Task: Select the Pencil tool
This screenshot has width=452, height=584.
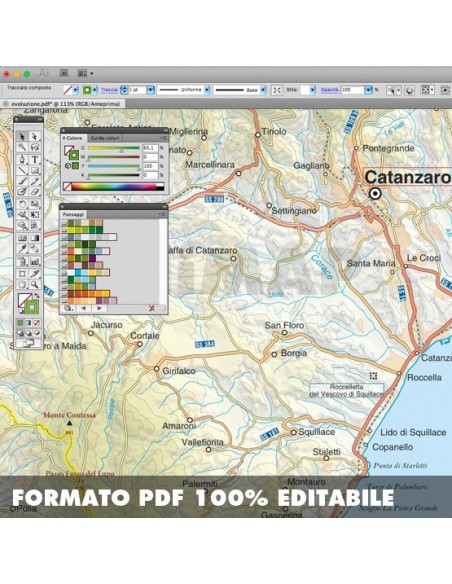Action: (x=35, y=181)
